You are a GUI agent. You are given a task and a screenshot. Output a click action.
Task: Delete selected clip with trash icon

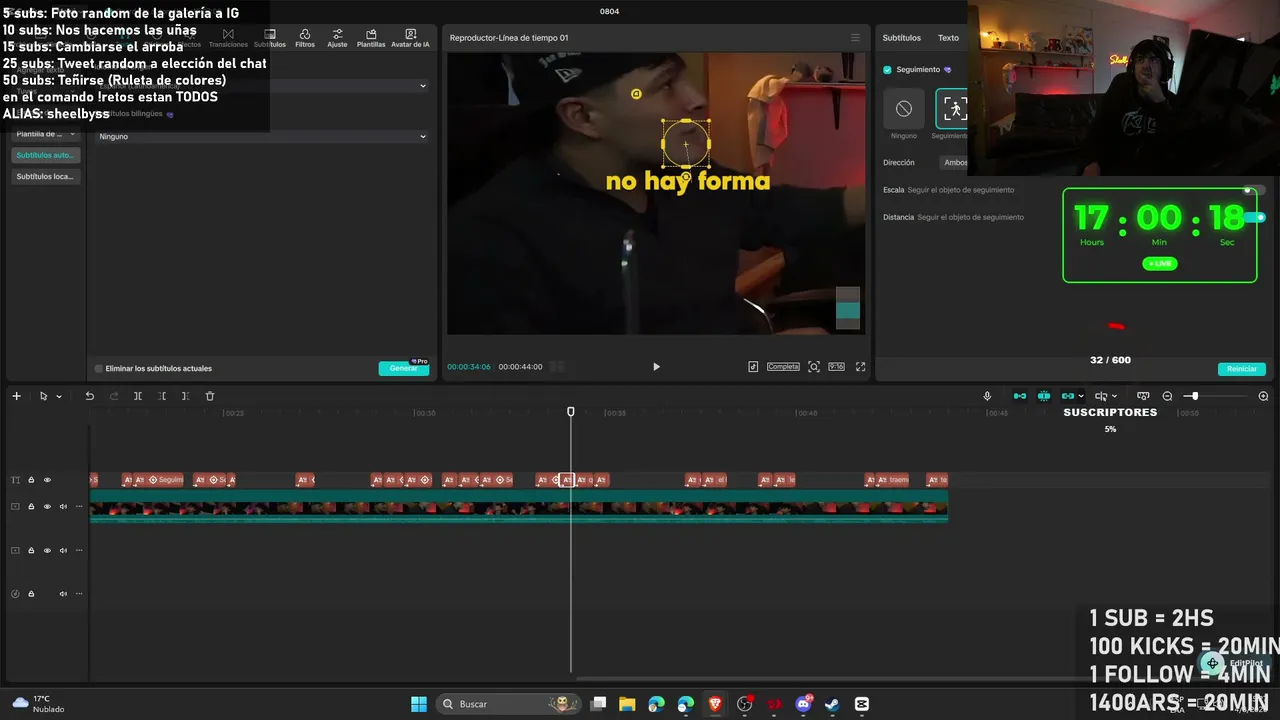(210, 396)
